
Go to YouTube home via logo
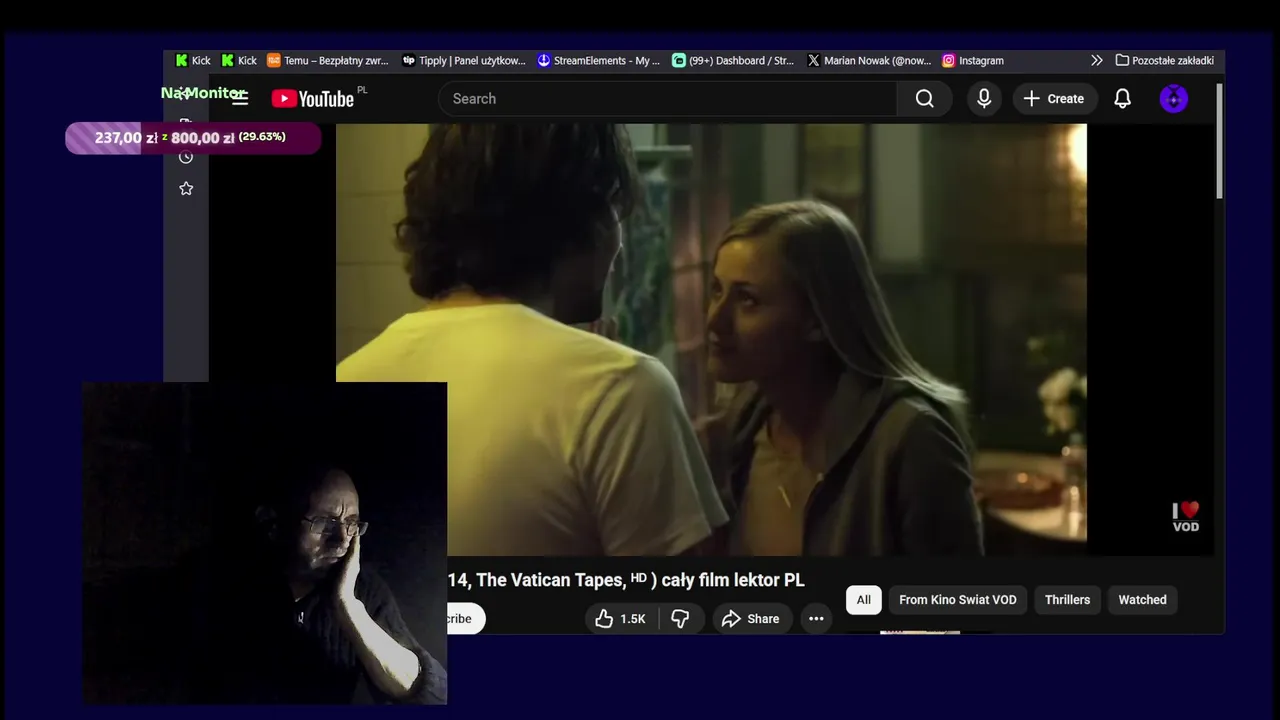[x=313, y=98]
